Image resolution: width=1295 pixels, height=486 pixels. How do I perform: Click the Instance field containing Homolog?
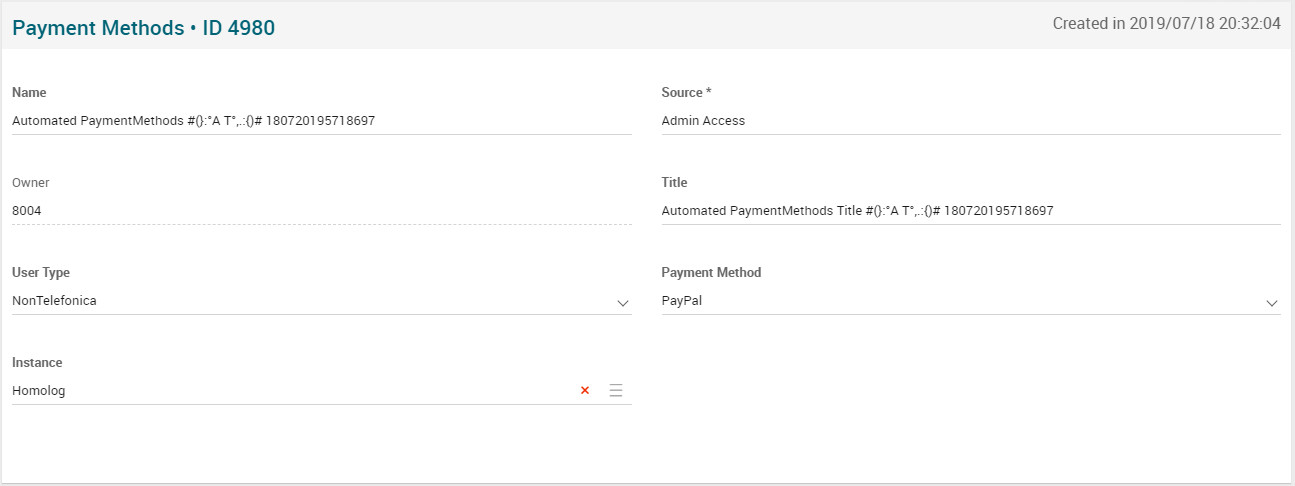coord(290,391)
